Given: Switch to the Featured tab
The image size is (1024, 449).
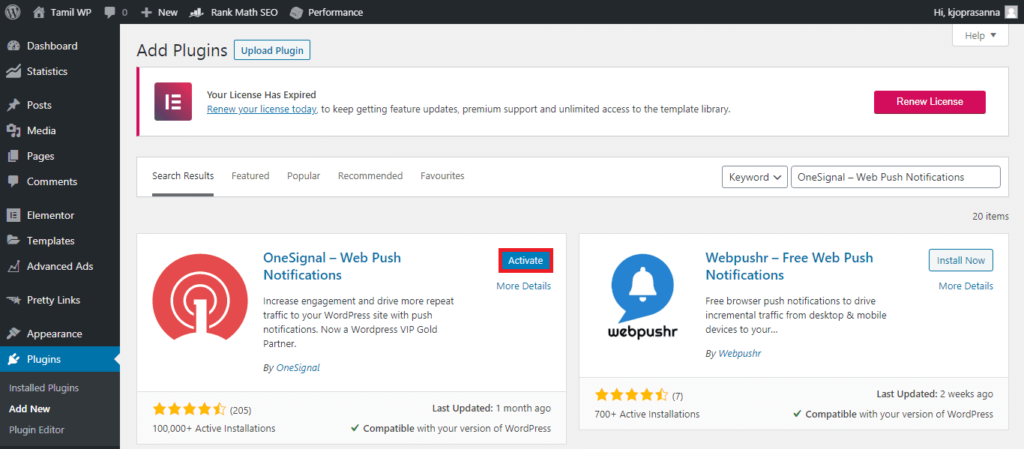Looking at the screenshot, I should [250, 176].
